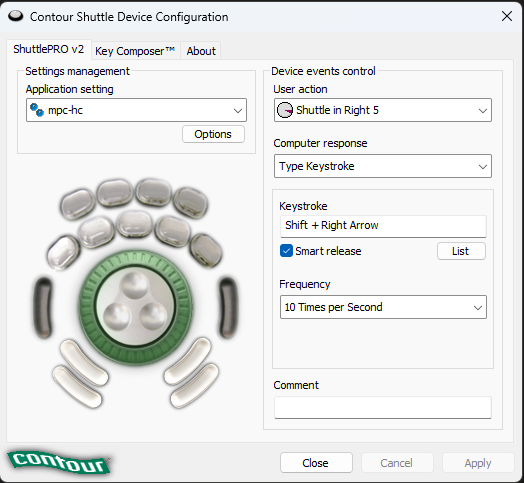Click the Keystroke field showing Shift + Right Arrow
The width and height of the screenshot is (524, 483).
click(383, 226)
